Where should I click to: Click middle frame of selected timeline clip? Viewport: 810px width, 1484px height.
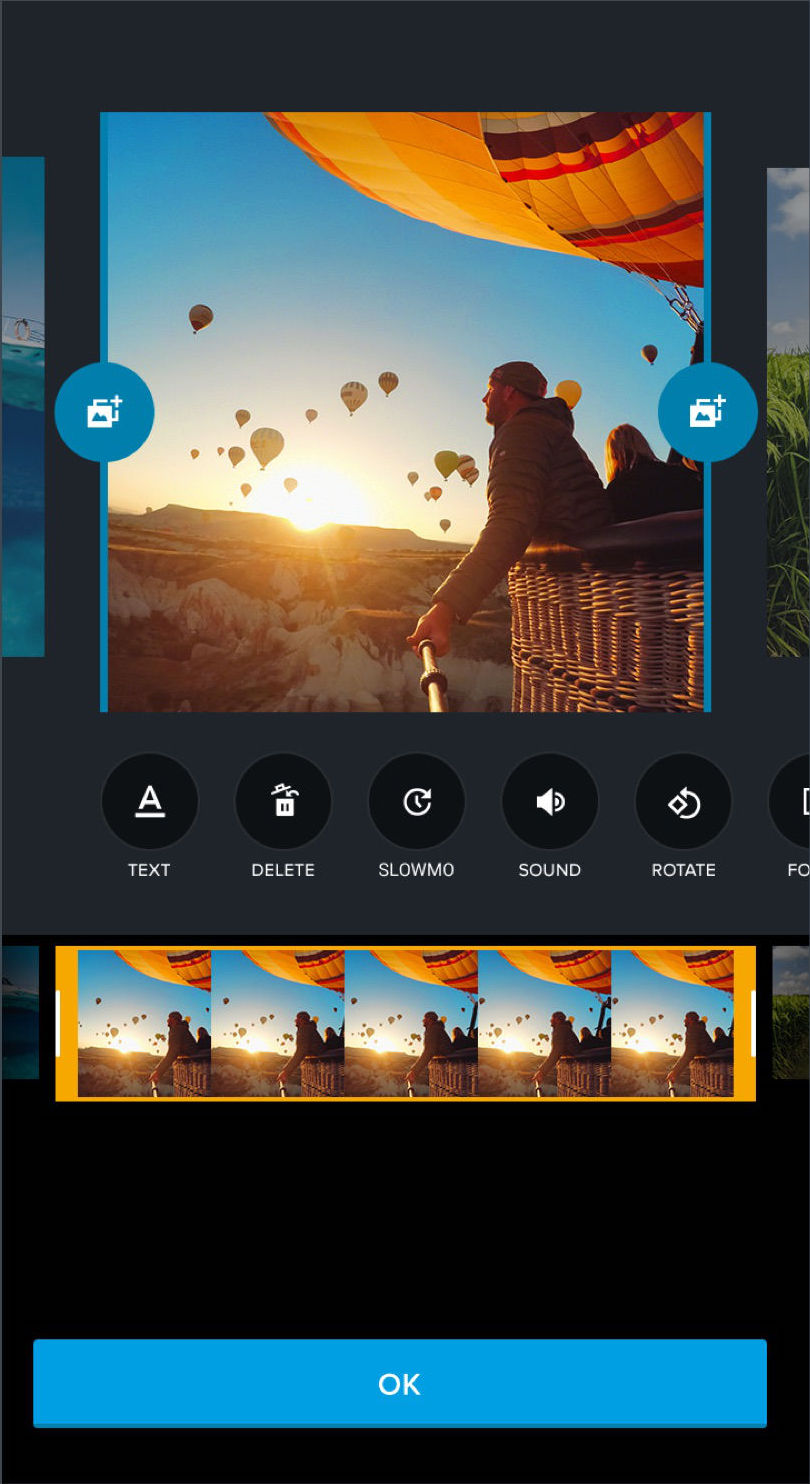(x=411, y=1023)
